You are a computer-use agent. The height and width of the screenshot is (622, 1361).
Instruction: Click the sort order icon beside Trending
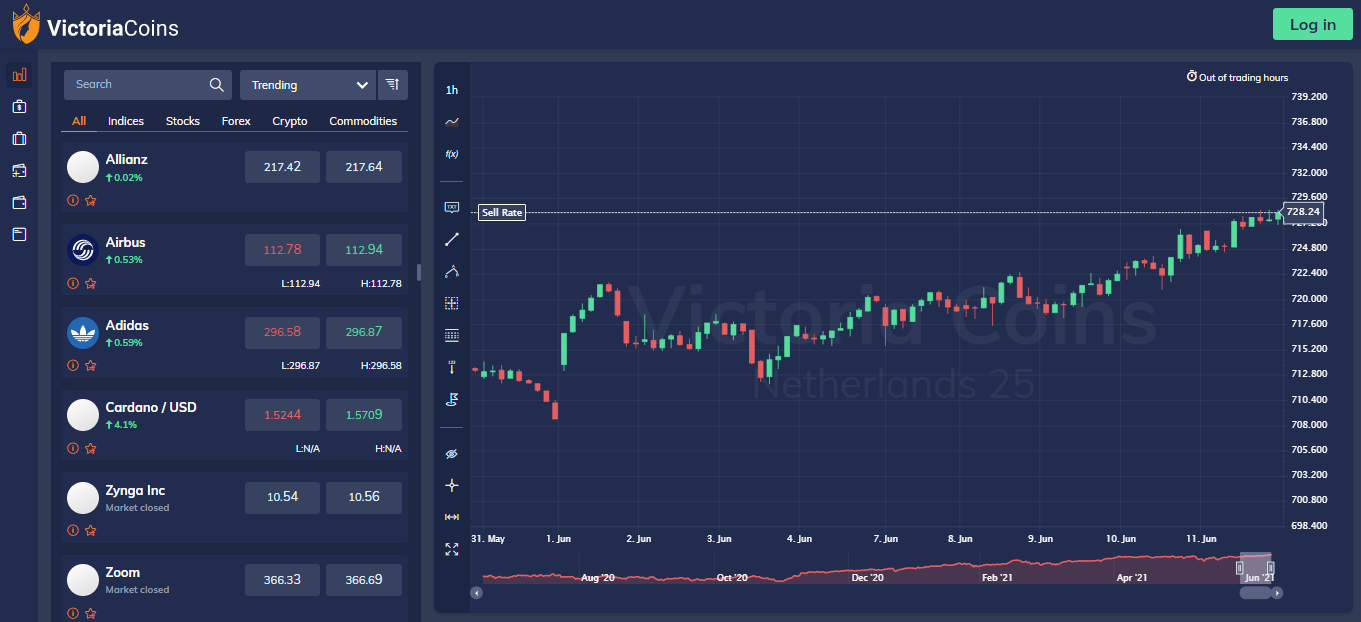[392, 85]
